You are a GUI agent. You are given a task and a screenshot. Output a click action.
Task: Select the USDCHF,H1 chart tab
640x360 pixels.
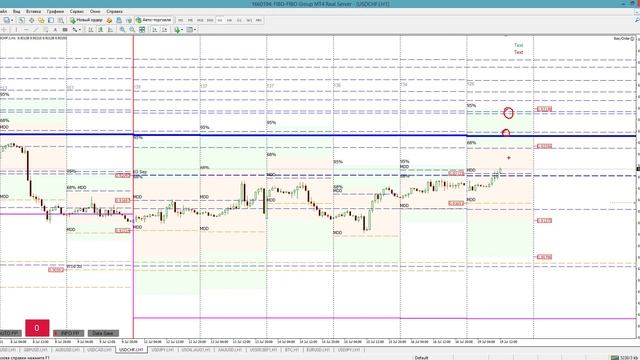coord(131,350)
